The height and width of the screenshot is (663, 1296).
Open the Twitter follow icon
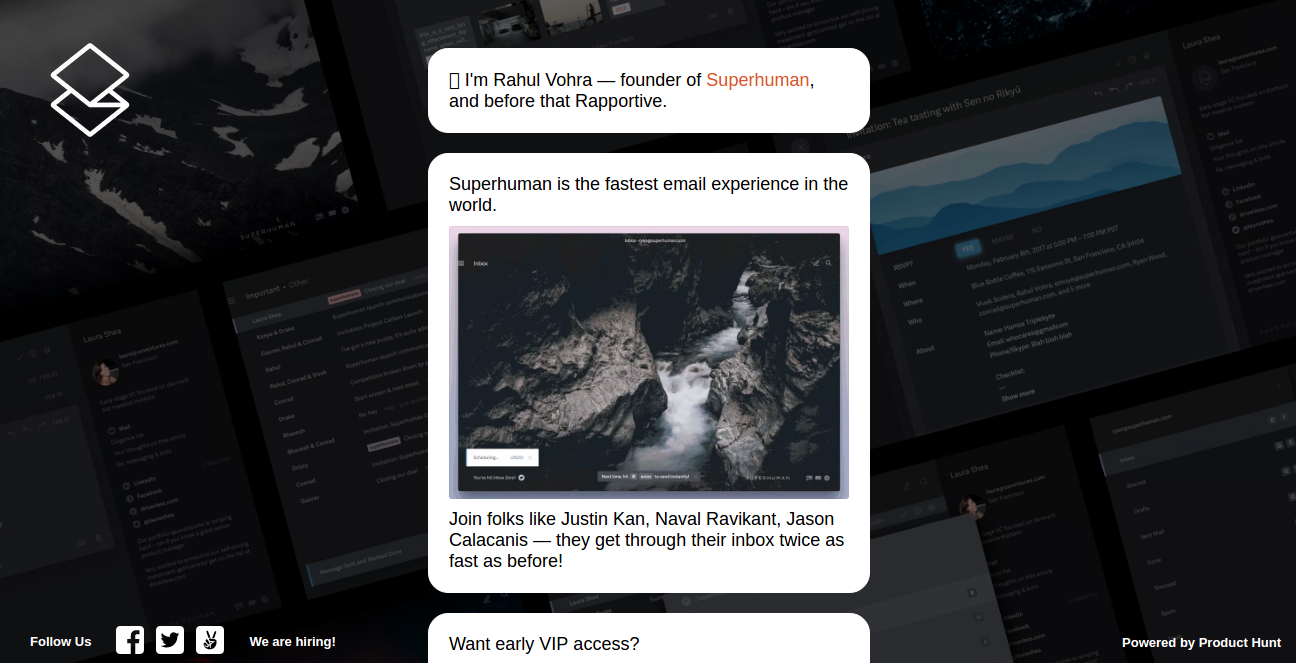tap(170, 640)
